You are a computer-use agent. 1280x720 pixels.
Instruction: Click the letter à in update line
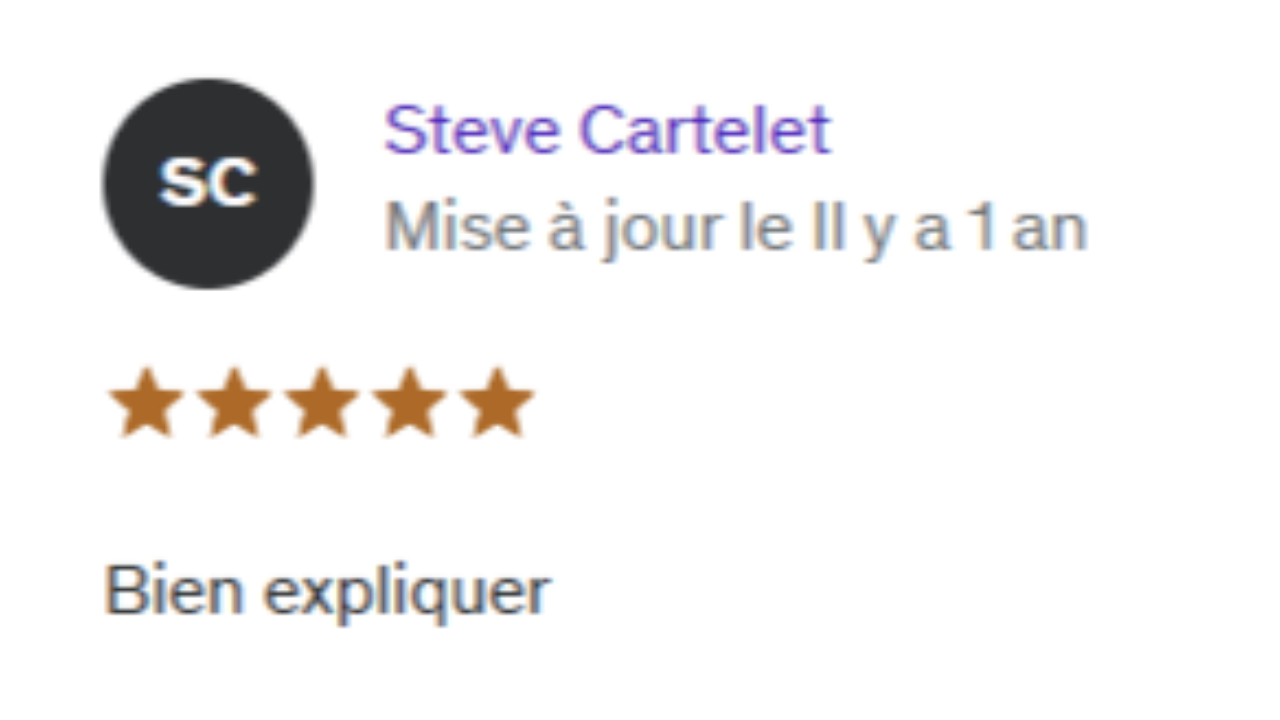coord(565,229)
